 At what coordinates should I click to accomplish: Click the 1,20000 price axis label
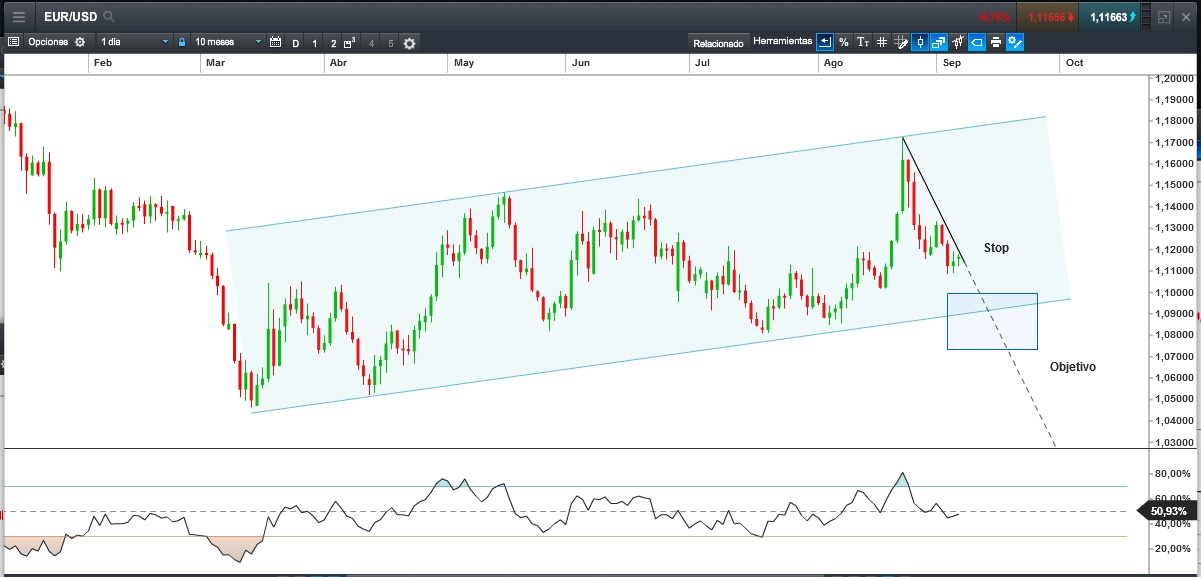click(1174, 78)
